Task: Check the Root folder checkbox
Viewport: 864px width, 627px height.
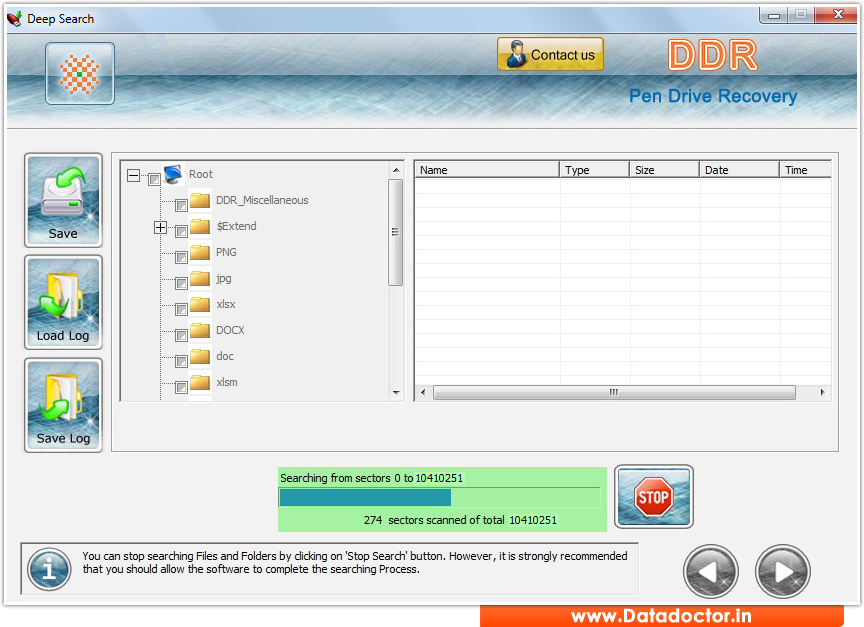Action: 155,179
